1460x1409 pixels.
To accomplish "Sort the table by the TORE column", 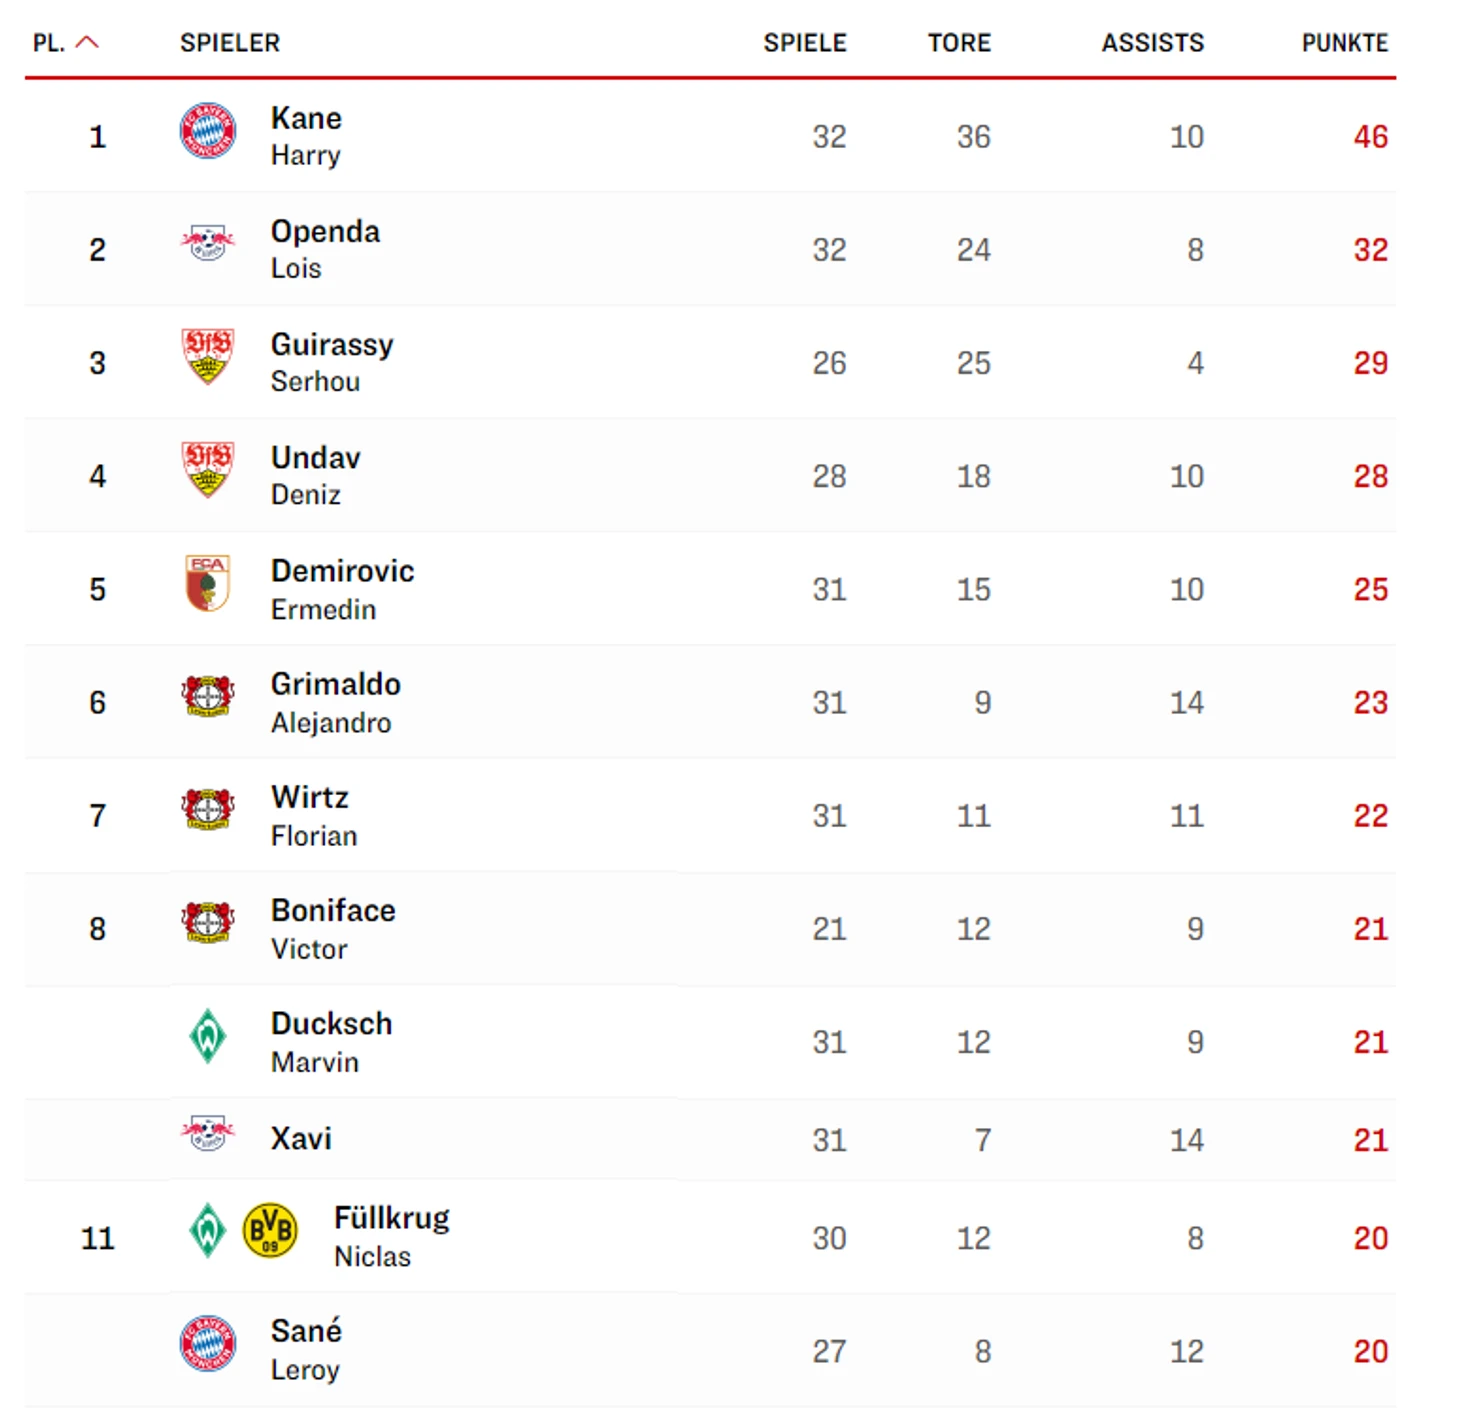I will coord(959,43).
